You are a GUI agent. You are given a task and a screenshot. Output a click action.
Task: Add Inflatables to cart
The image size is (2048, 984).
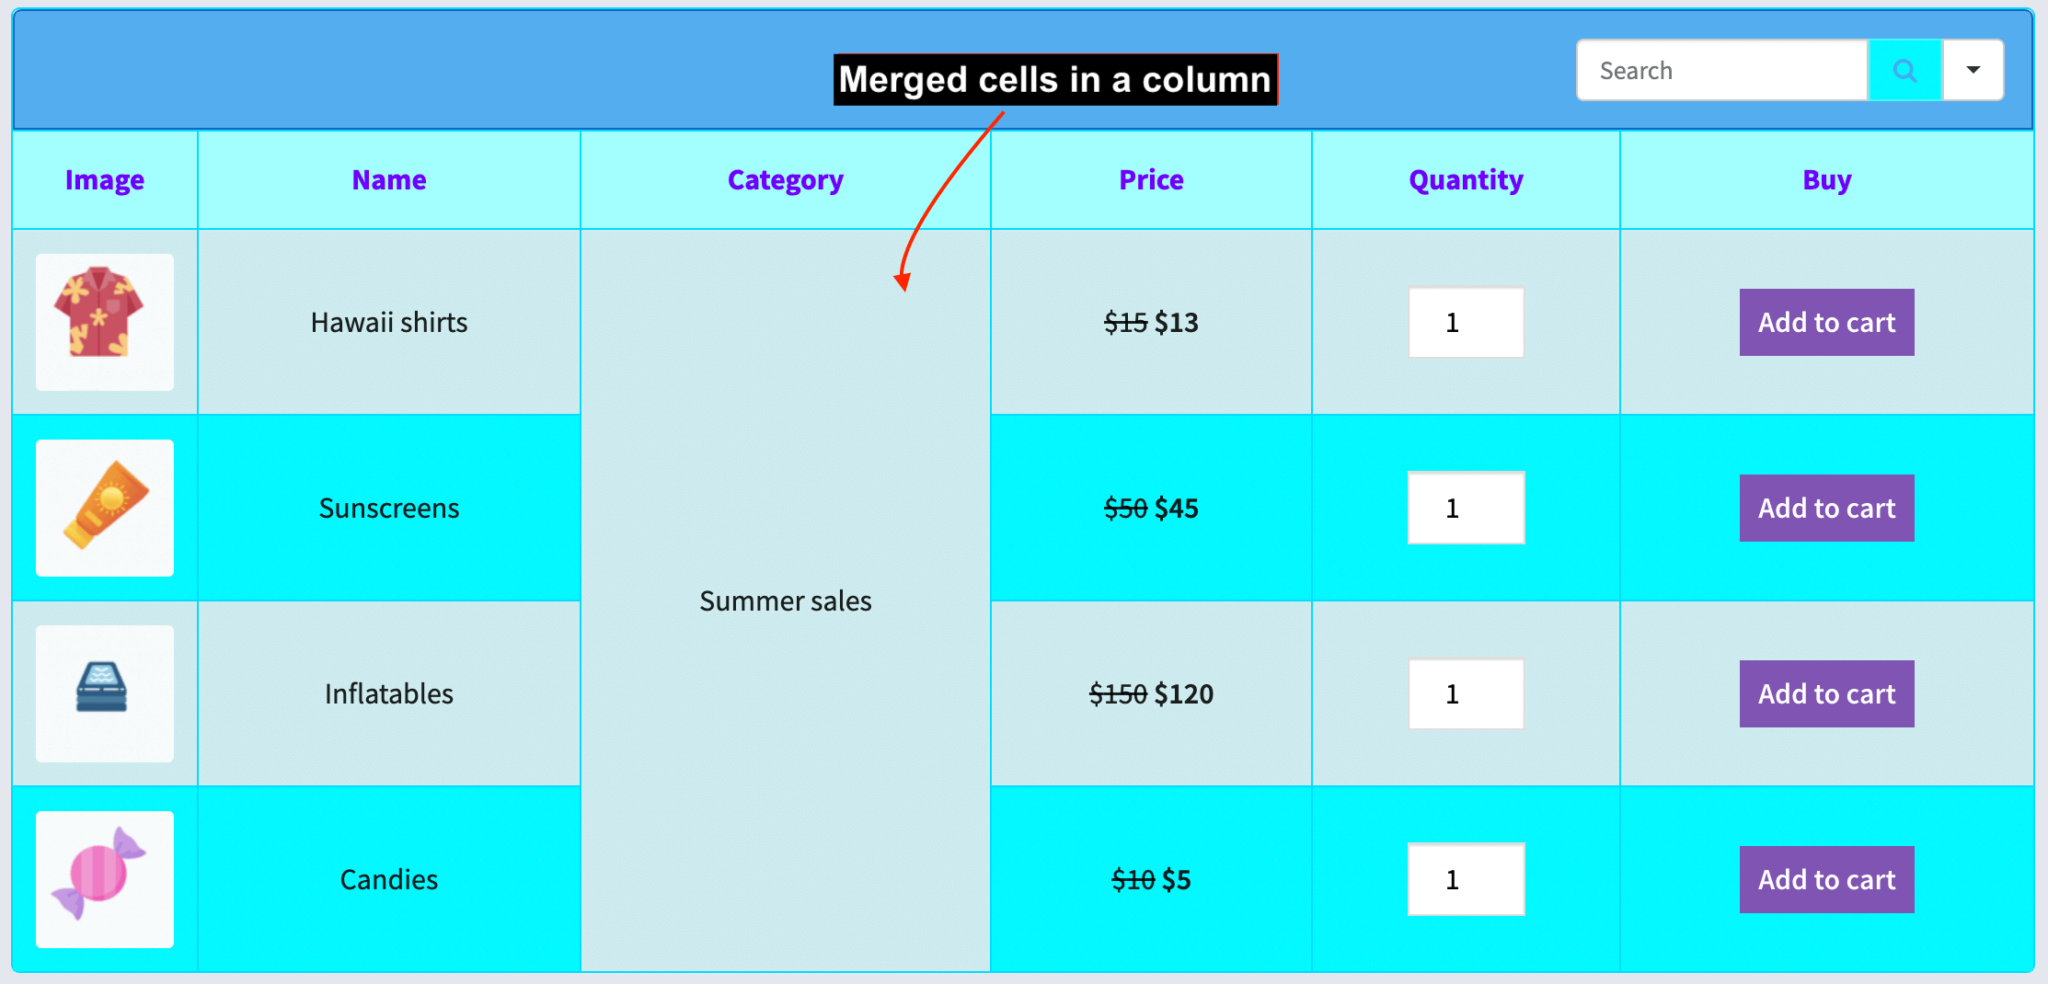[1826, 693]
